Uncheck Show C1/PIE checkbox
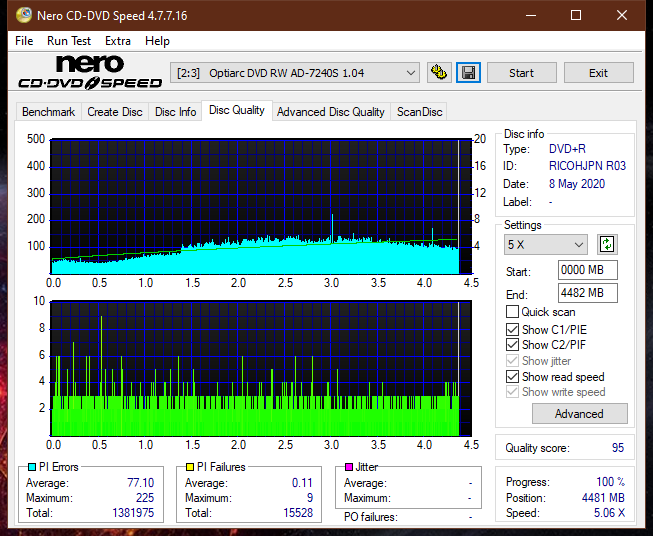653x536 pixels. (x=512, y=330)
